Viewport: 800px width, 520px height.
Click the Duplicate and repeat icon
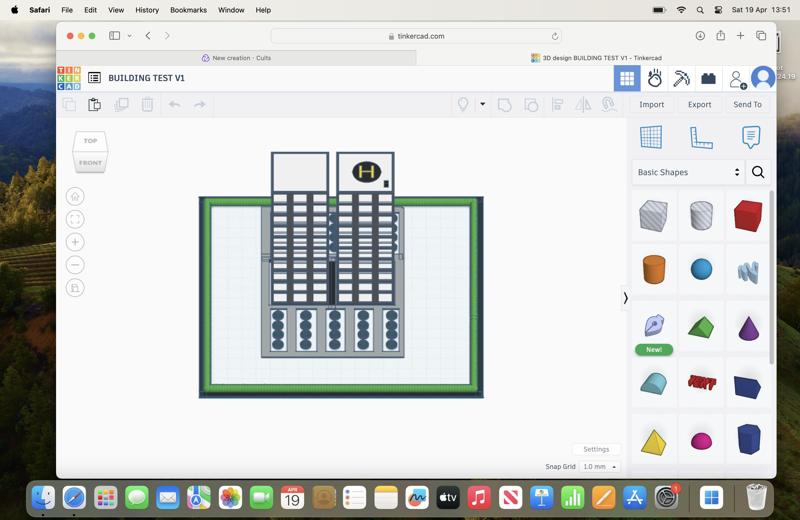121,105
